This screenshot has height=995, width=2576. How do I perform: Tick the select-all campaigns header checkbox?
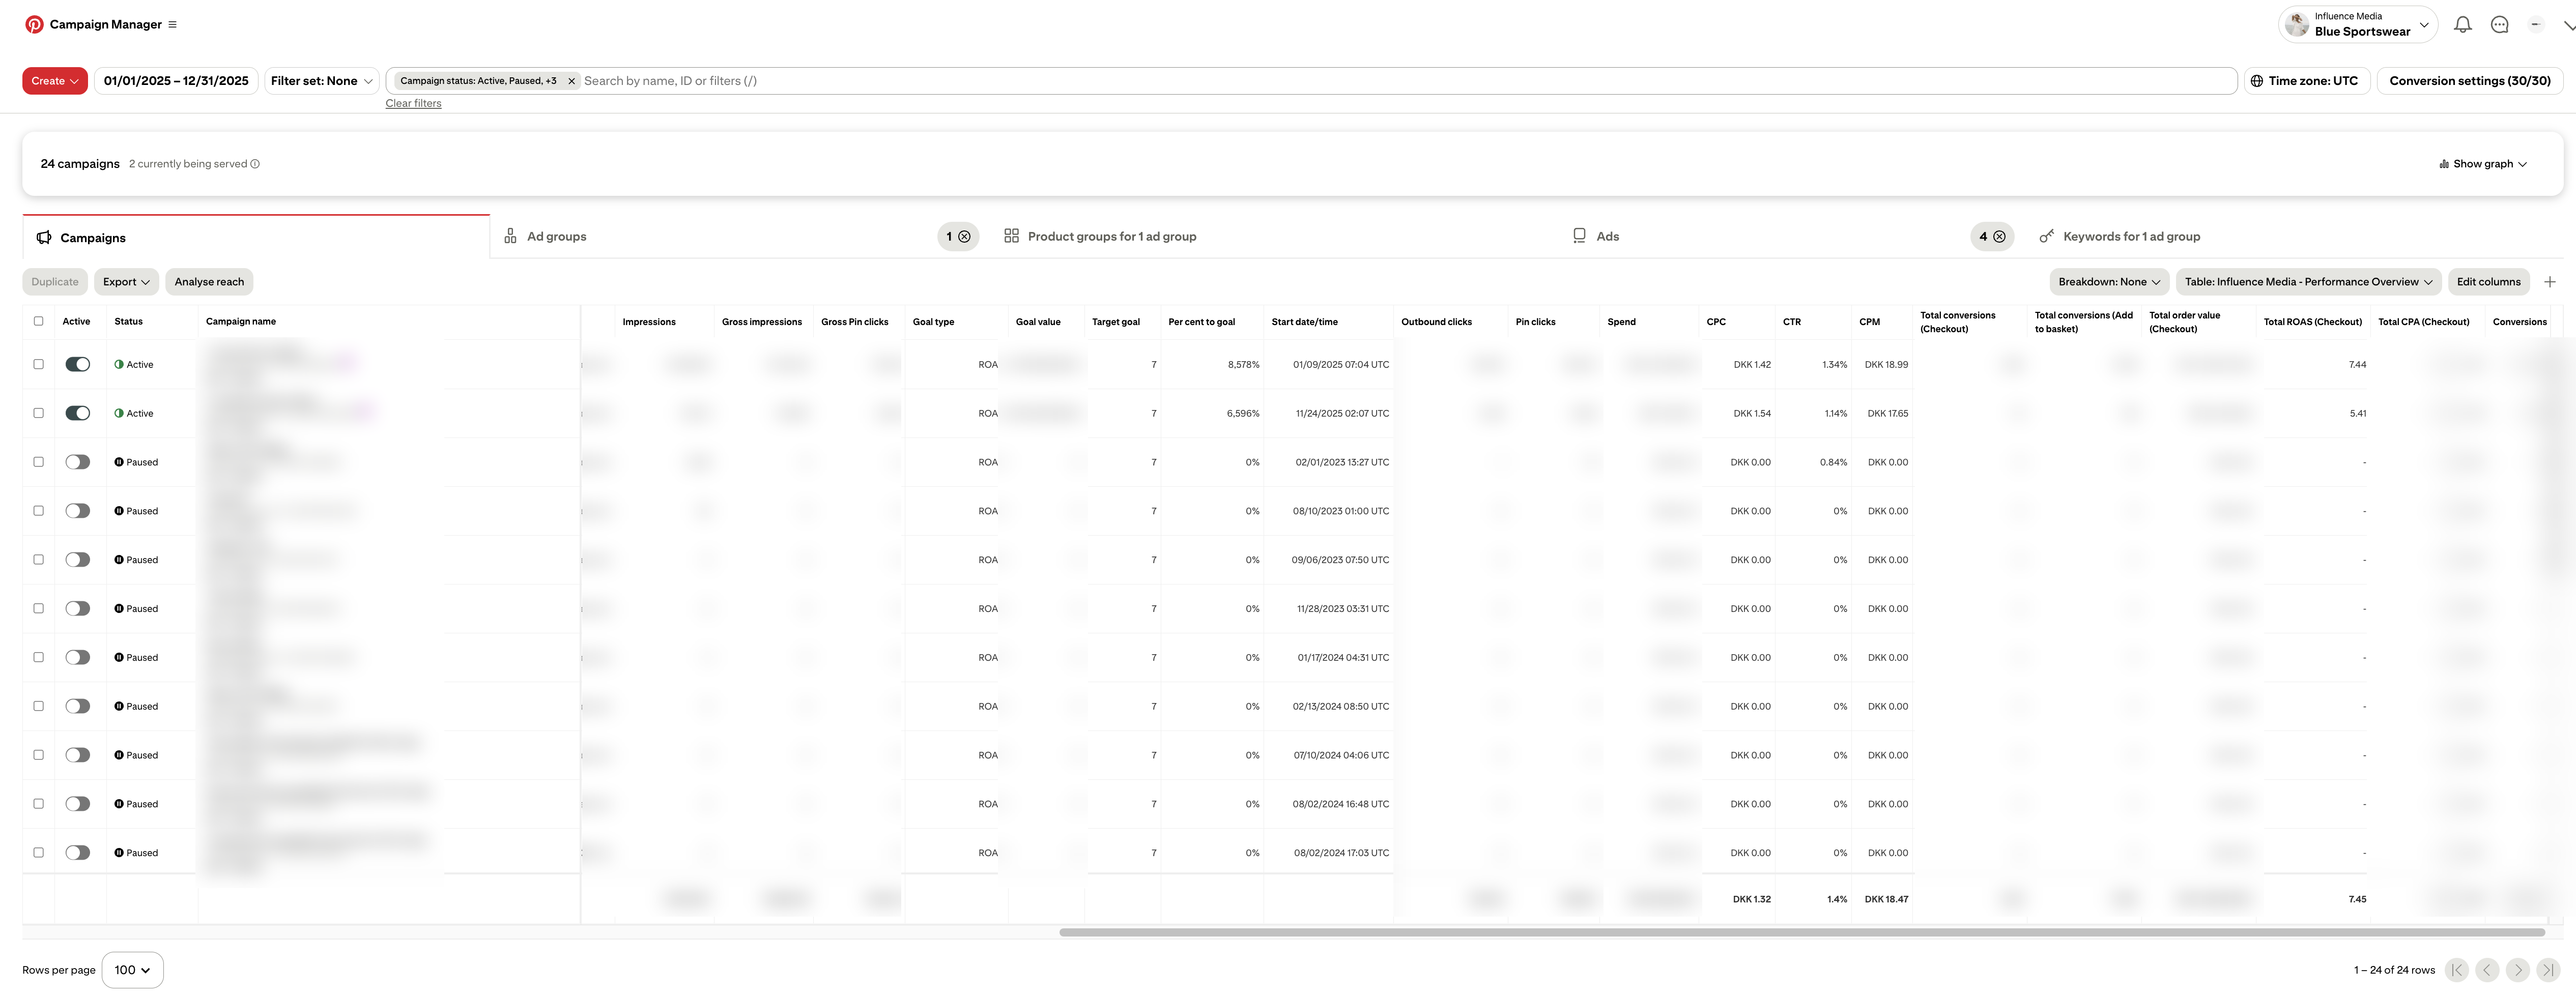click(x=38, y=321)
